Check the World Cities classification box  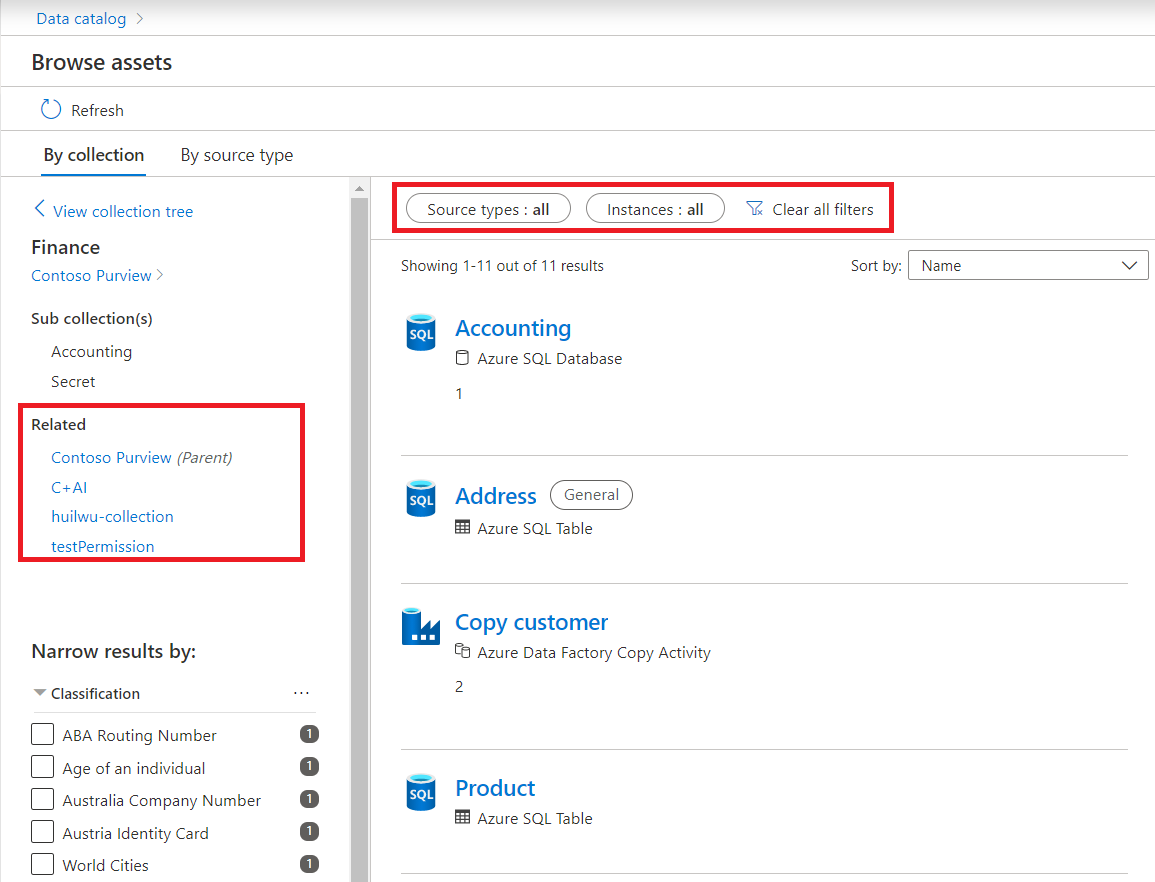click(x=43, y=864)
